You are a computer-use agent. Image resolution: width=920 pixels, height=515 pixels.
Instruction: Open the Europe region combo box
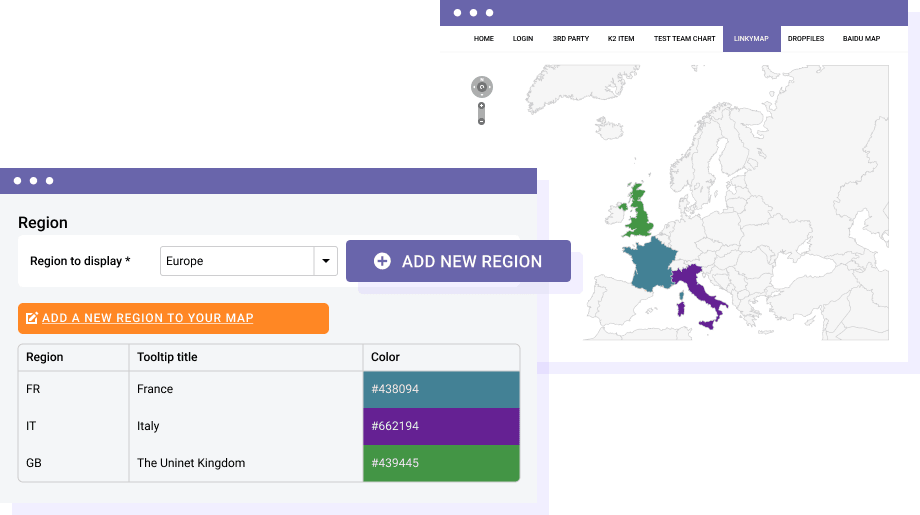(238, 261)
